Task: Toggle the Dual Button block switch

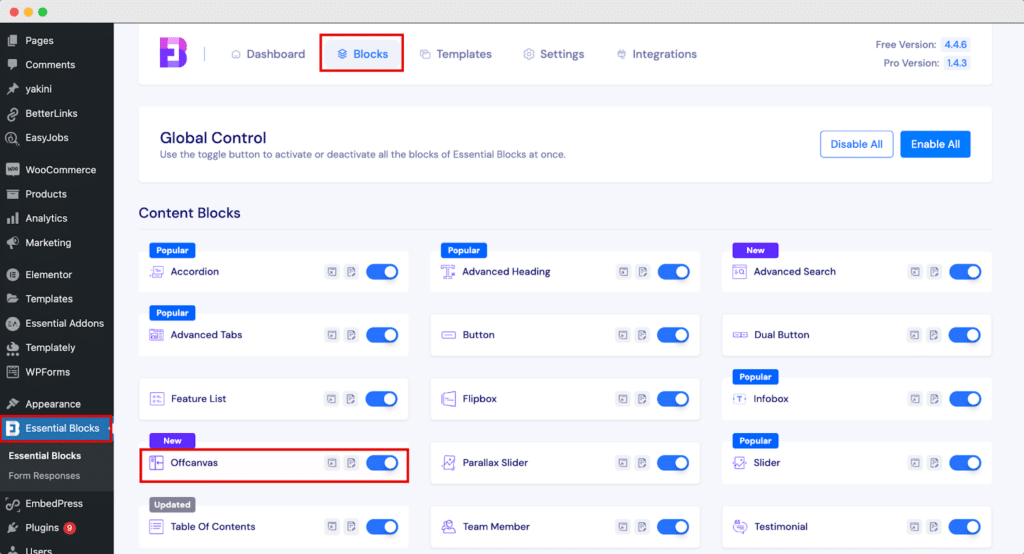Action: 964,335
